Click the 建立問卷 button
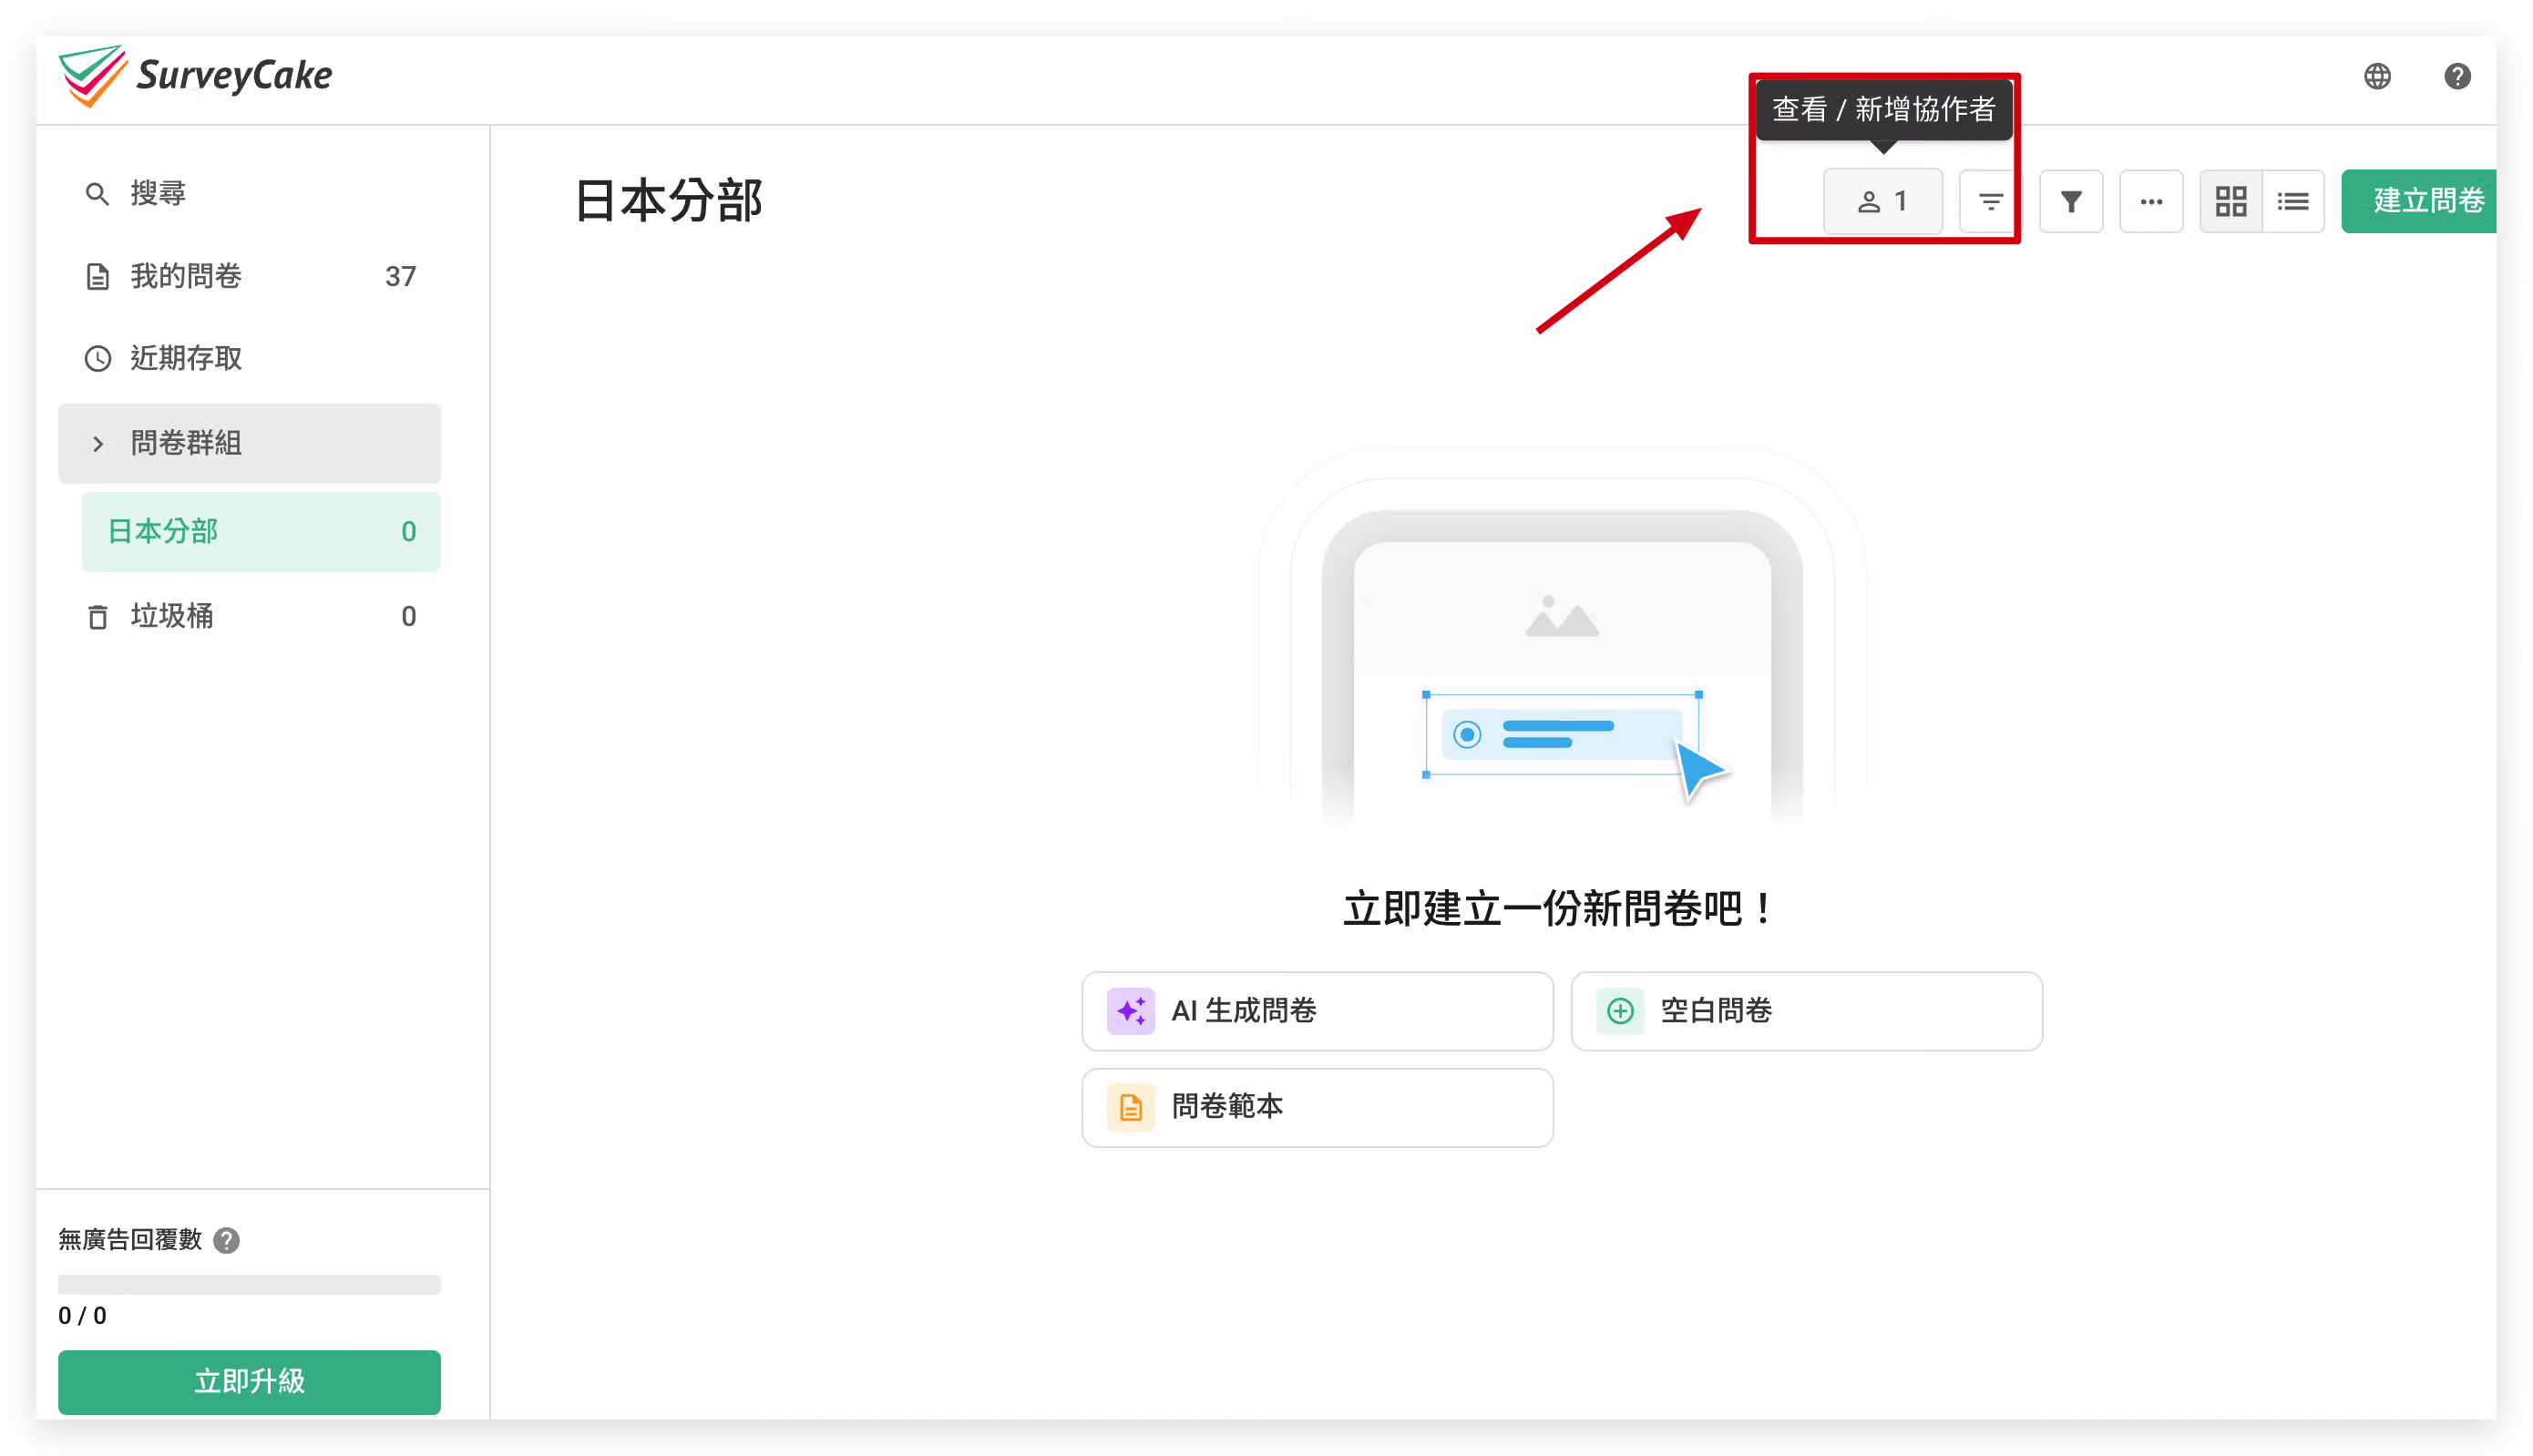This screenshot has height=1456, width=2533. [2420, 202]
